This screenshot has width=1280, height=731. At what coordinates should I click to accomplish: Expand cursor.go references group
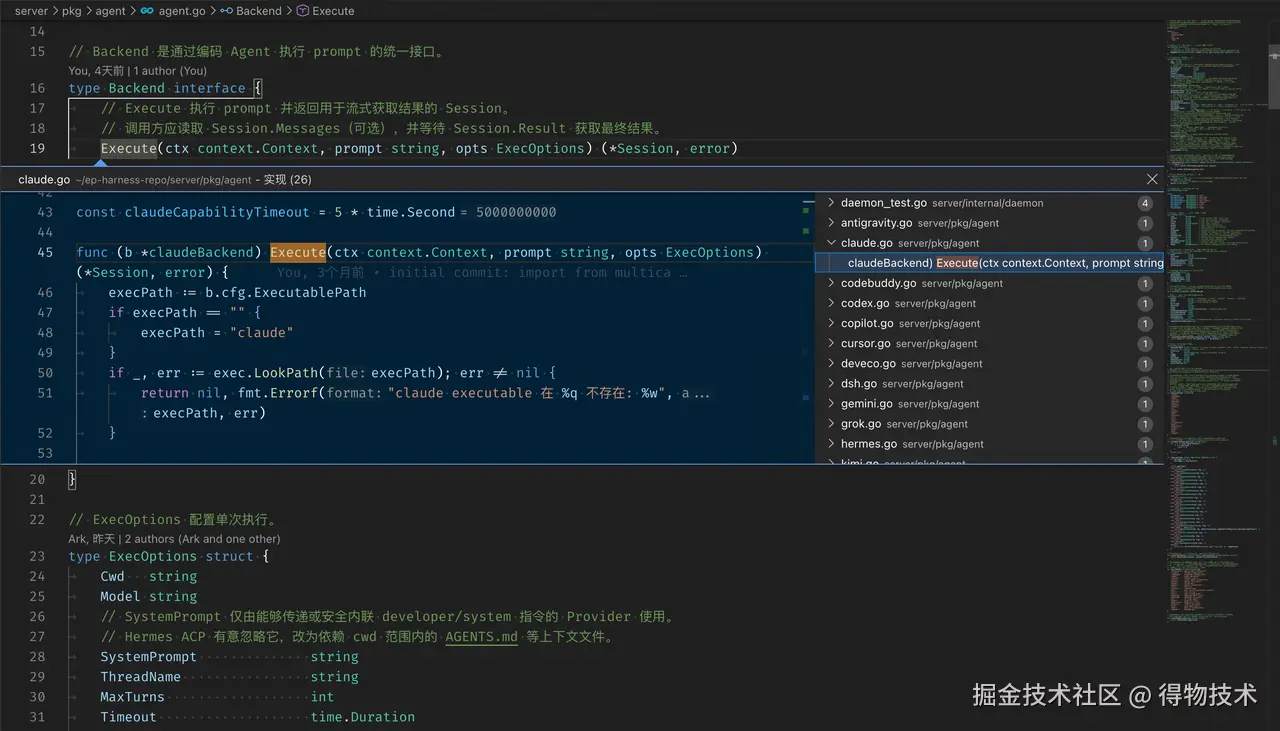click(831, 343)
